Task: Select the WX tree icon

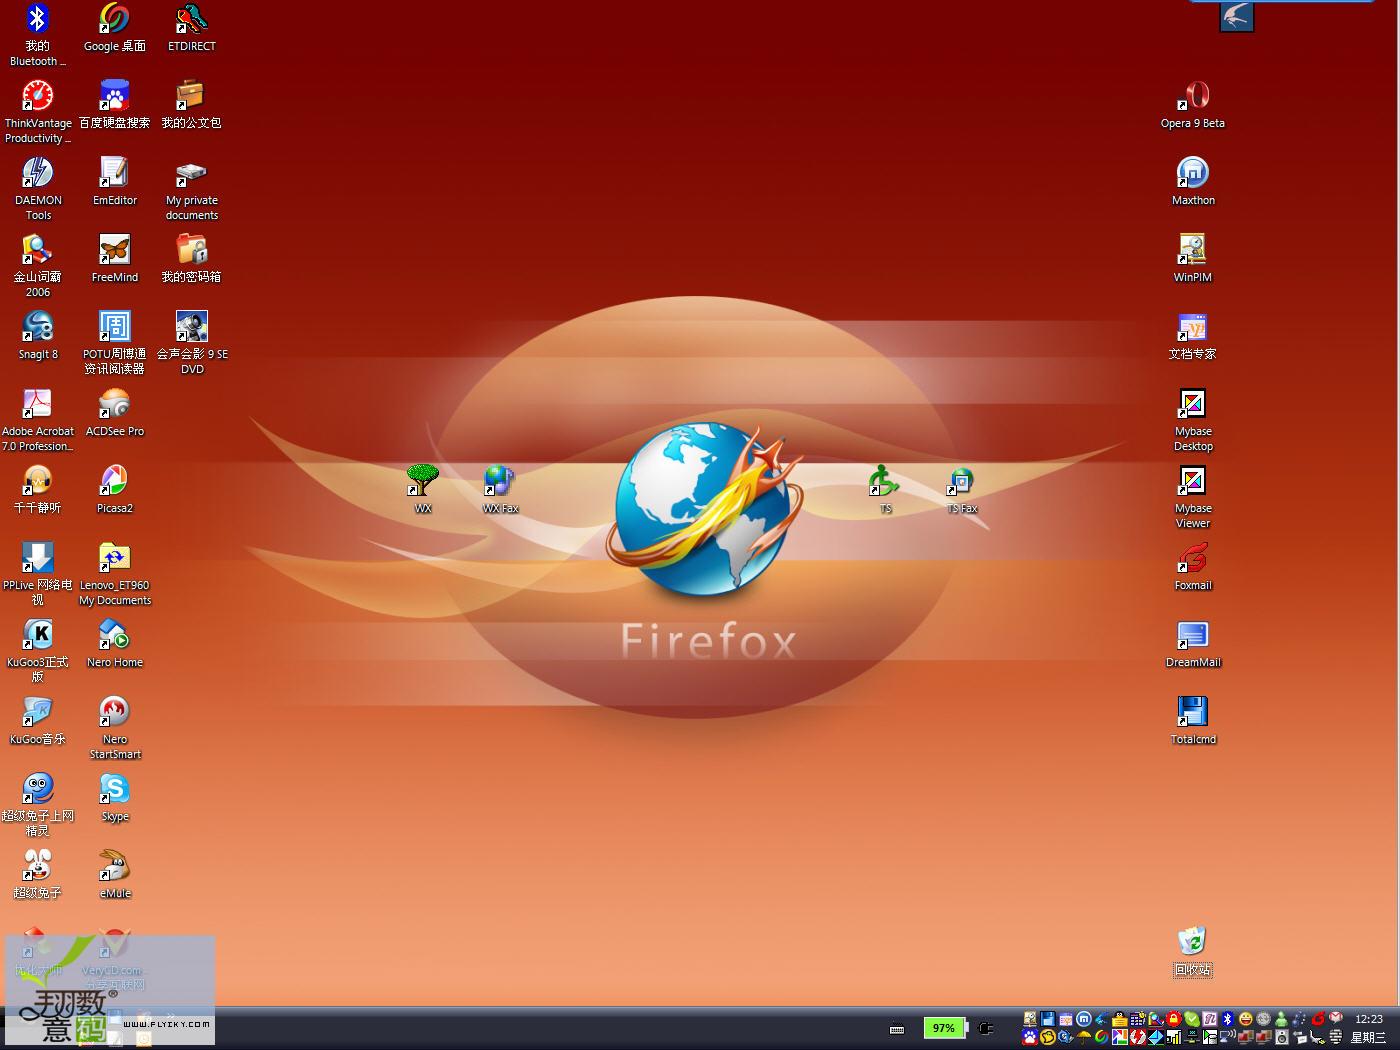Action: pos(423,490)
